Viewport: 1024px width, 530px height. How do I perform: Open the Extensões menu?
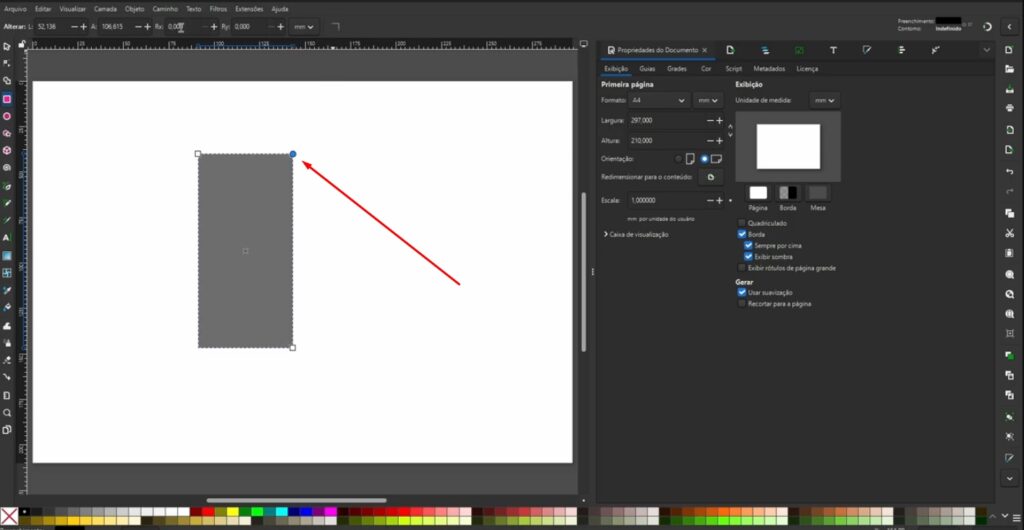248,8
